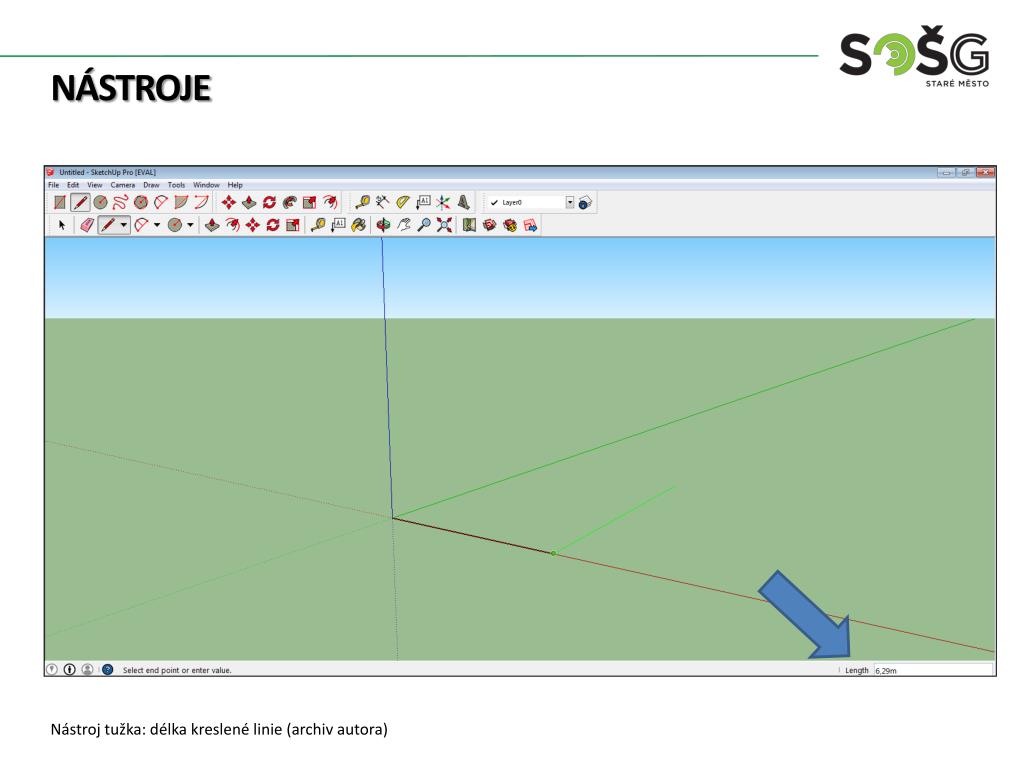Expand the Arc tool dropdown arrow
The height and width of the screenshot is (768, 1024).
click(x=157, y=225)
